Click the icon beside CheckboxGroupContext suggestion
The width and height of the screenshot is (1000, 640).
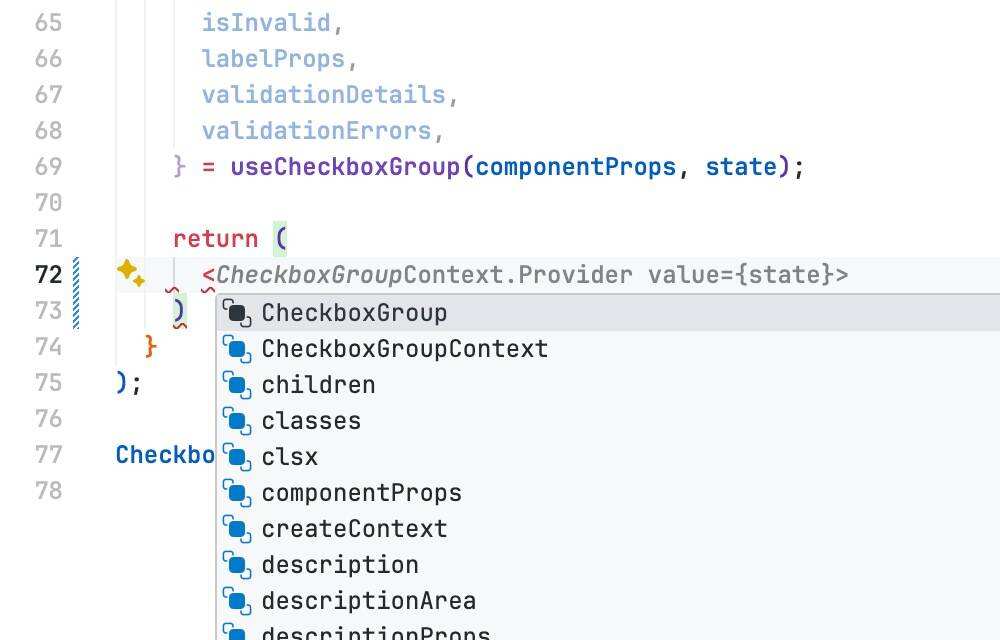pyautogui.click(x=237, y=349)
